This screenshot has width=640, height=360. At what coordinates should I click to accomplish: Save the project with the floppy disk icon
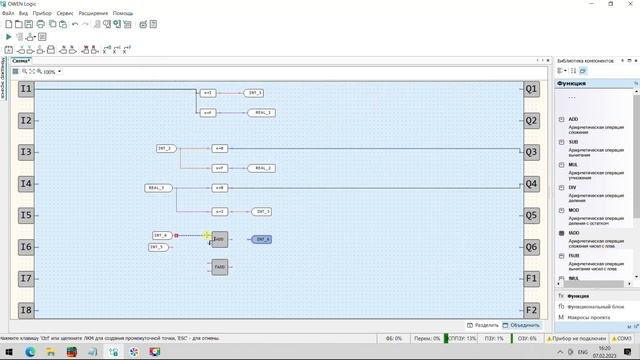(x=29, y=24)
